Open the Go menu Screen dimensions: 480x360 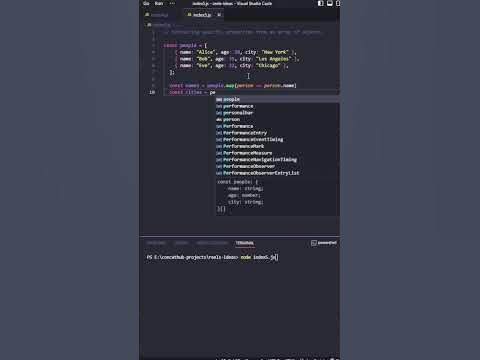tap(146, 3)
